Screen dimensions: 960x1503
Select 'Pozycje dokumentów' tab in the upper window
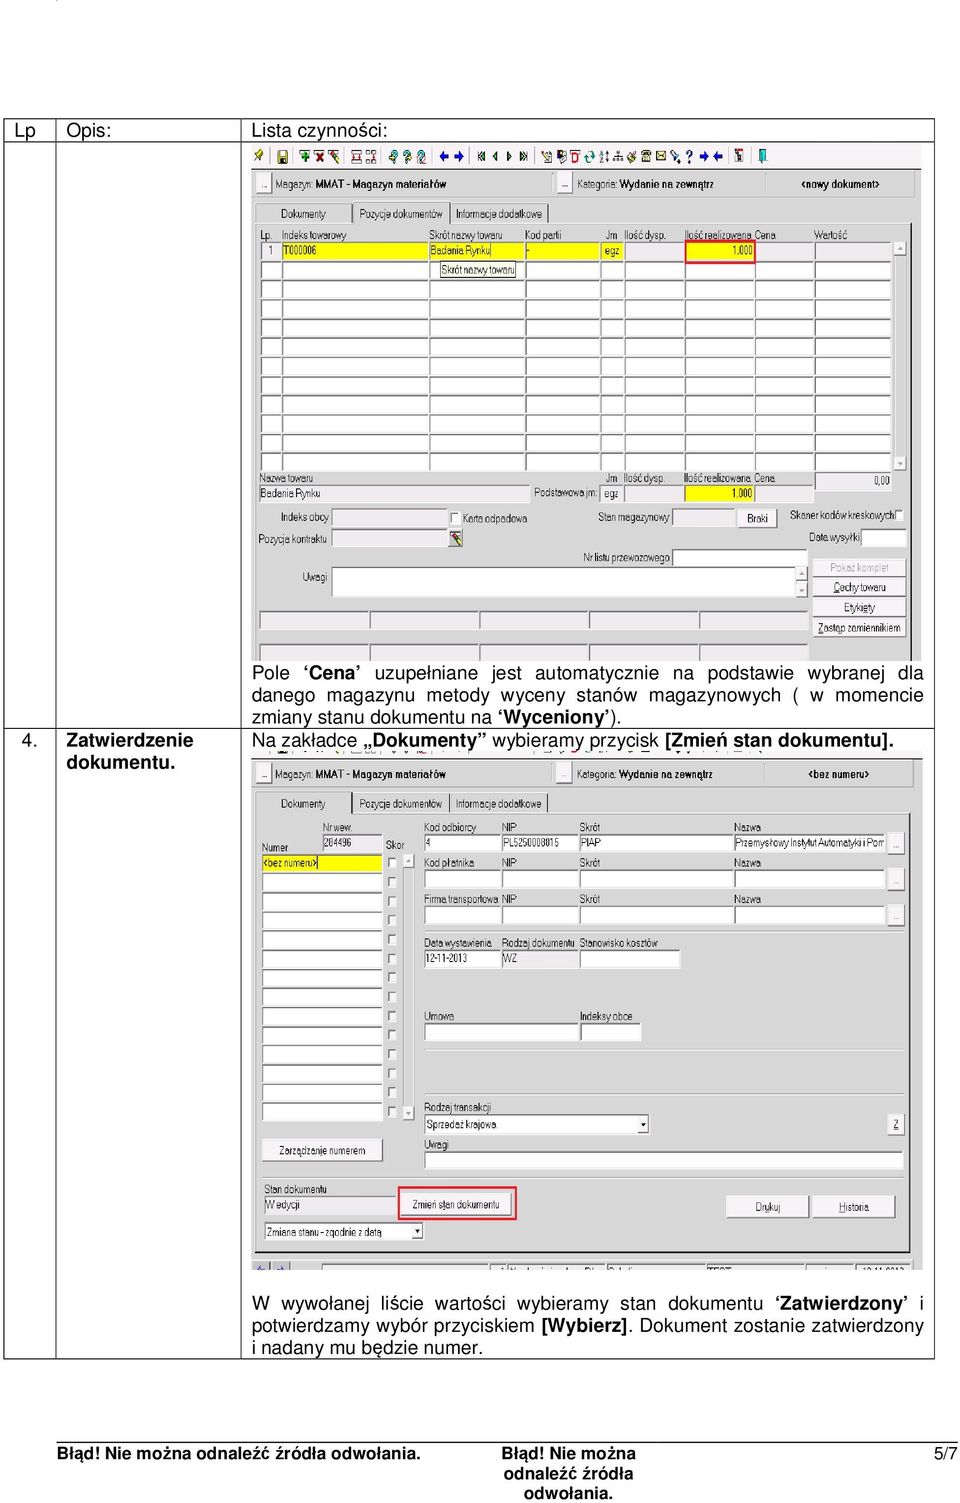click(401, 214)
